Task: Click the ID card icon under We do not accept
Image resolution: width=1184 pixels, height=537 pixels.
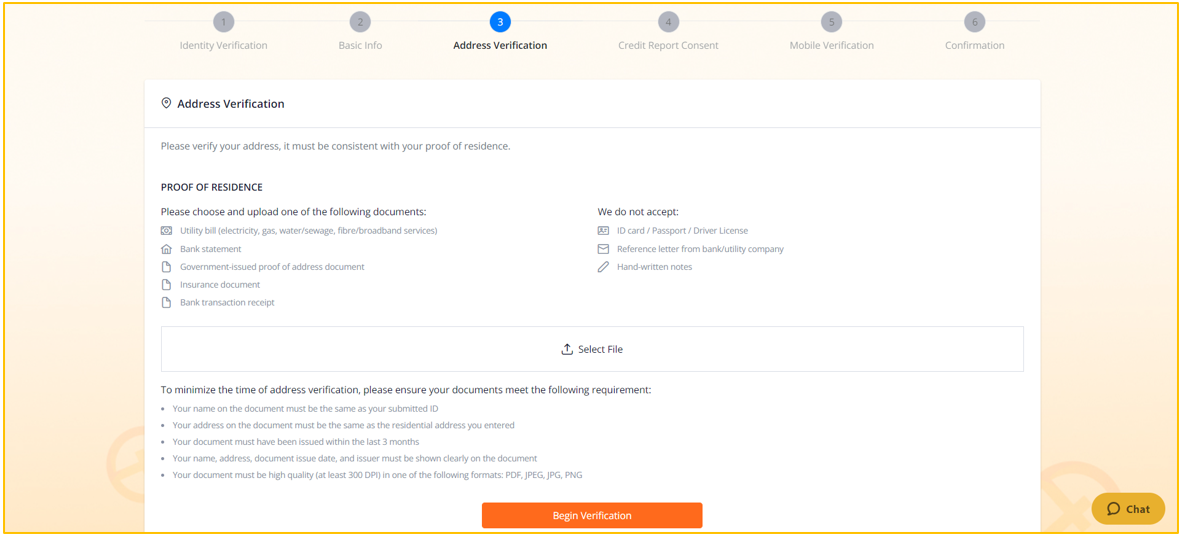Action: (x=603, y=230)
